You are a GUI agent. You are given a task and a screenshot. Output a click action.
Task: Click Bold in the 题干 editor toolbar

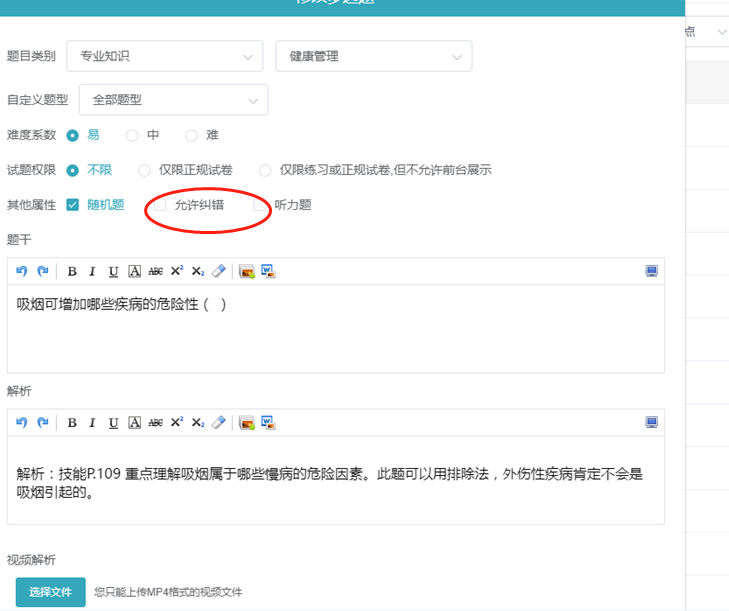72,271
